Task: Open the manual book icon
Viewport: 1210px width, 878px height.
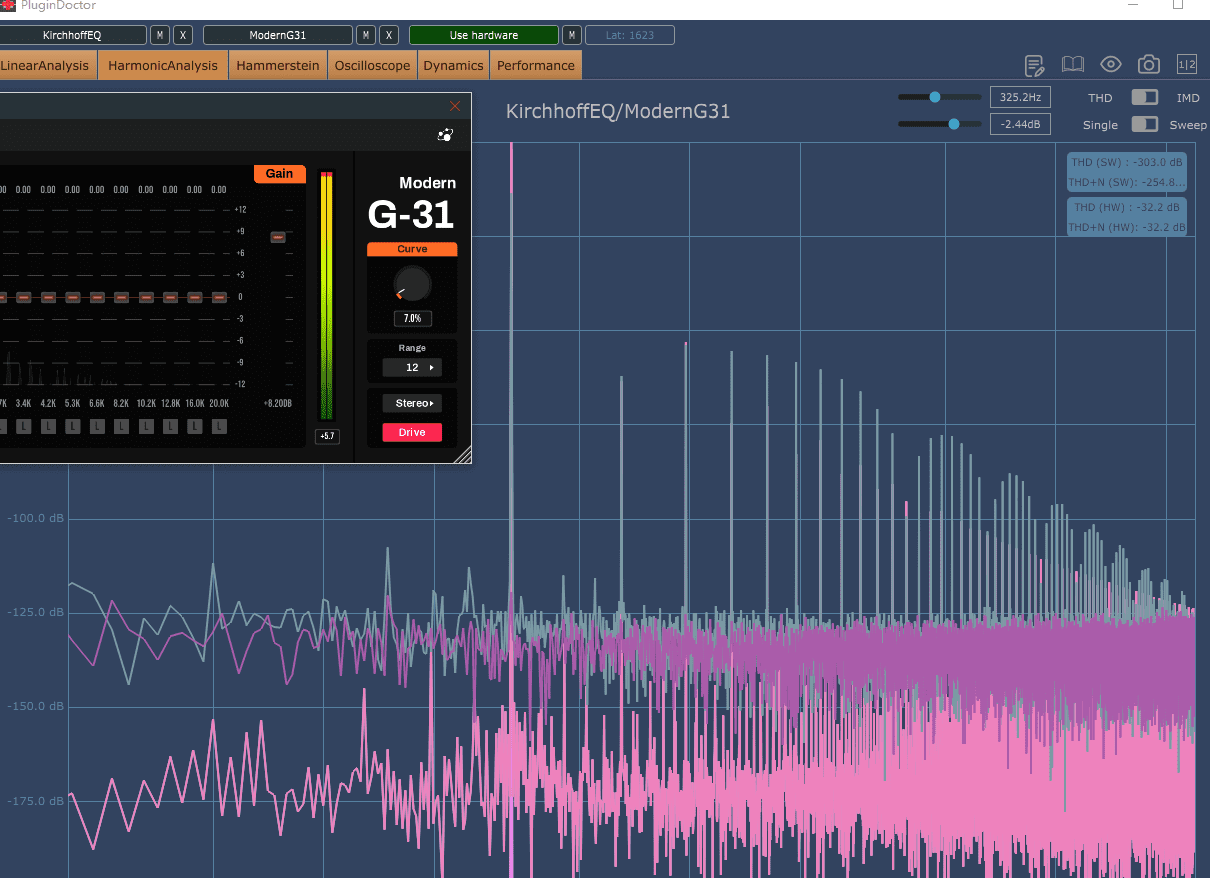Action: 1073,65
